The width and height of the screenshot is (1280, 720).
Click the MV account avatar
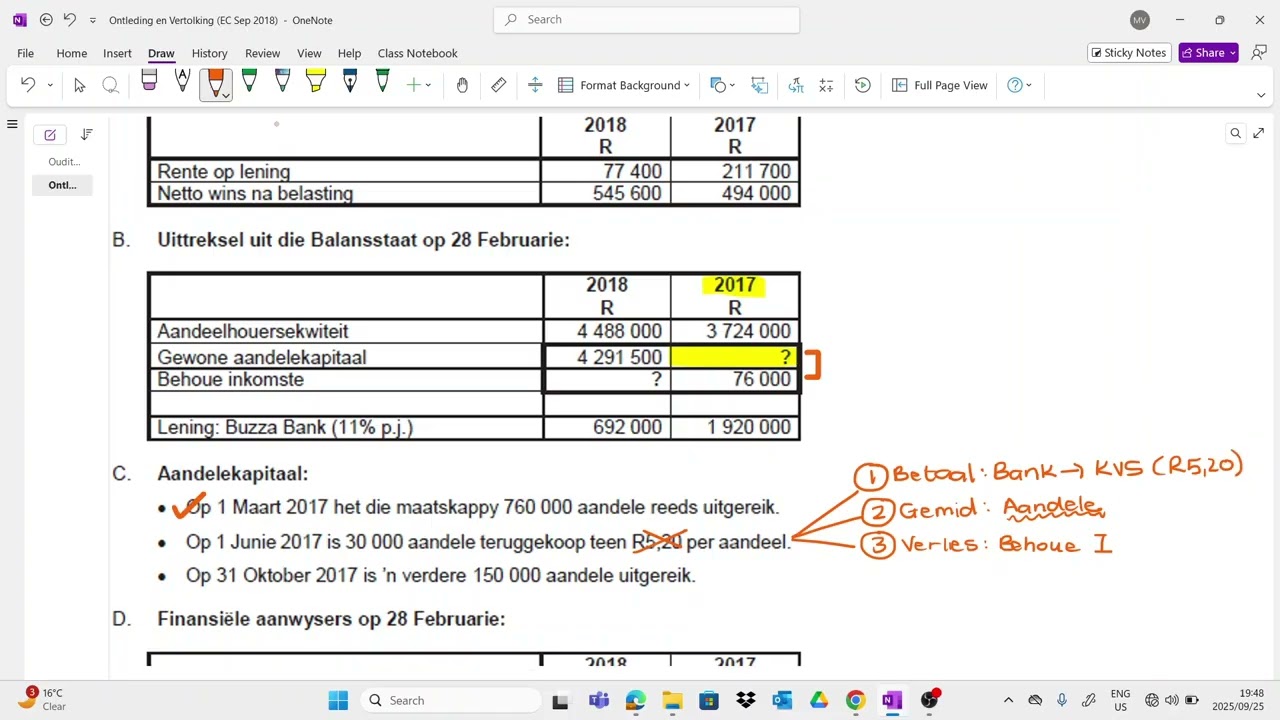click(x=1139, y=20)
